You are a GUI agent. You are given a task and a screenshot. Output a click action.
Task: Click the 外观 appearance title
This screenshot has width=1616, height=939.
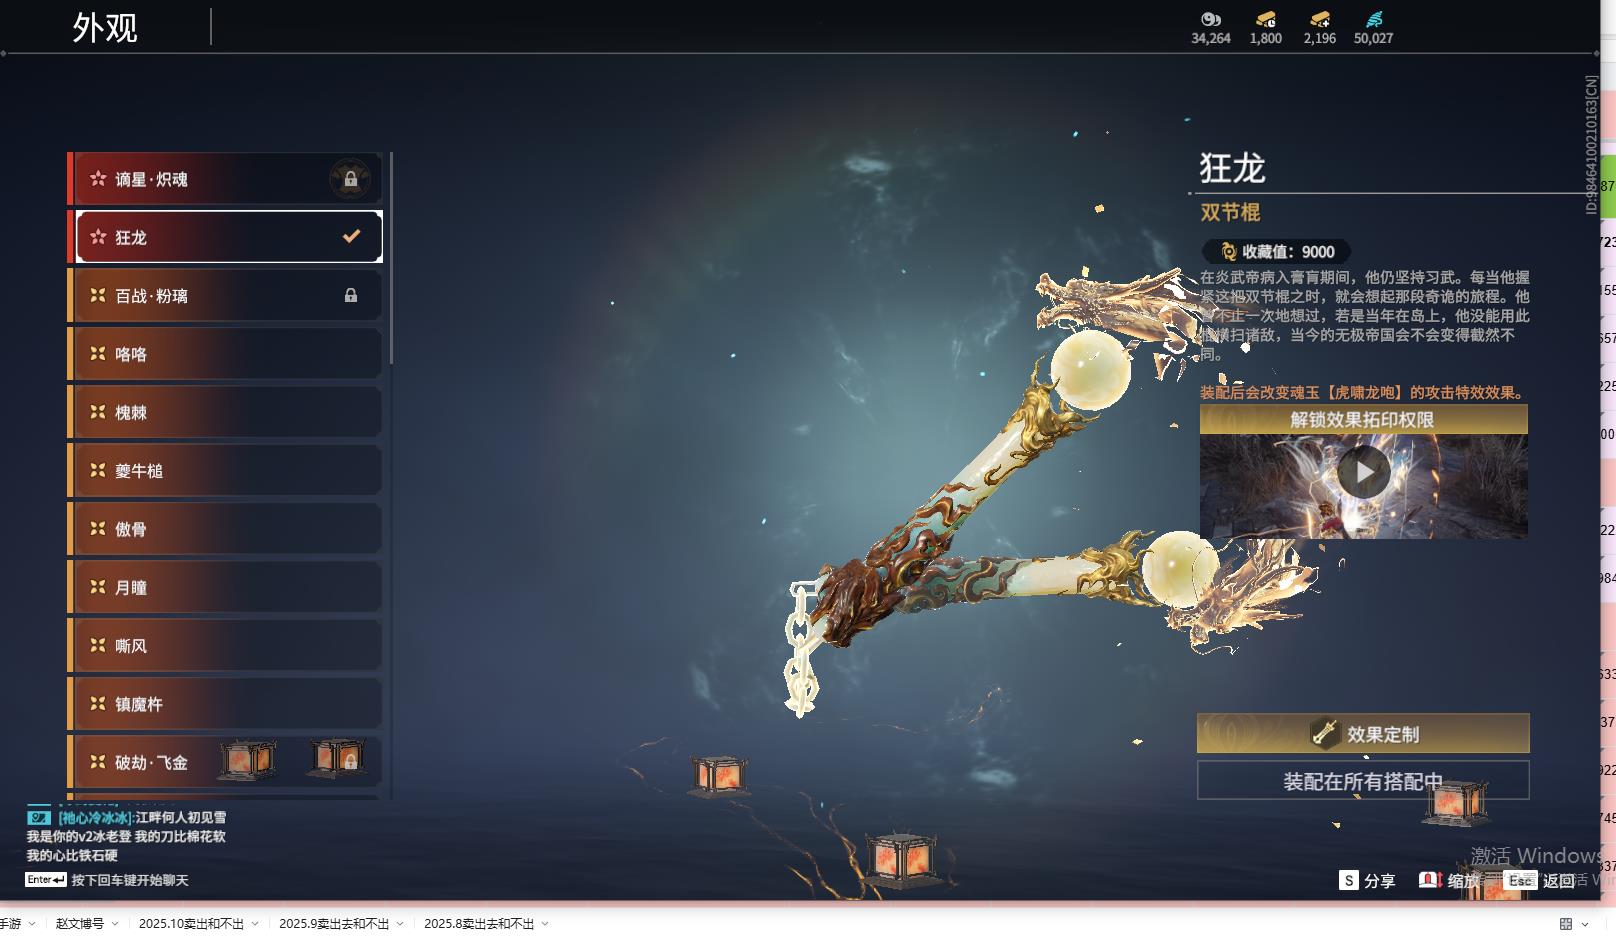[x=105, y=27]
